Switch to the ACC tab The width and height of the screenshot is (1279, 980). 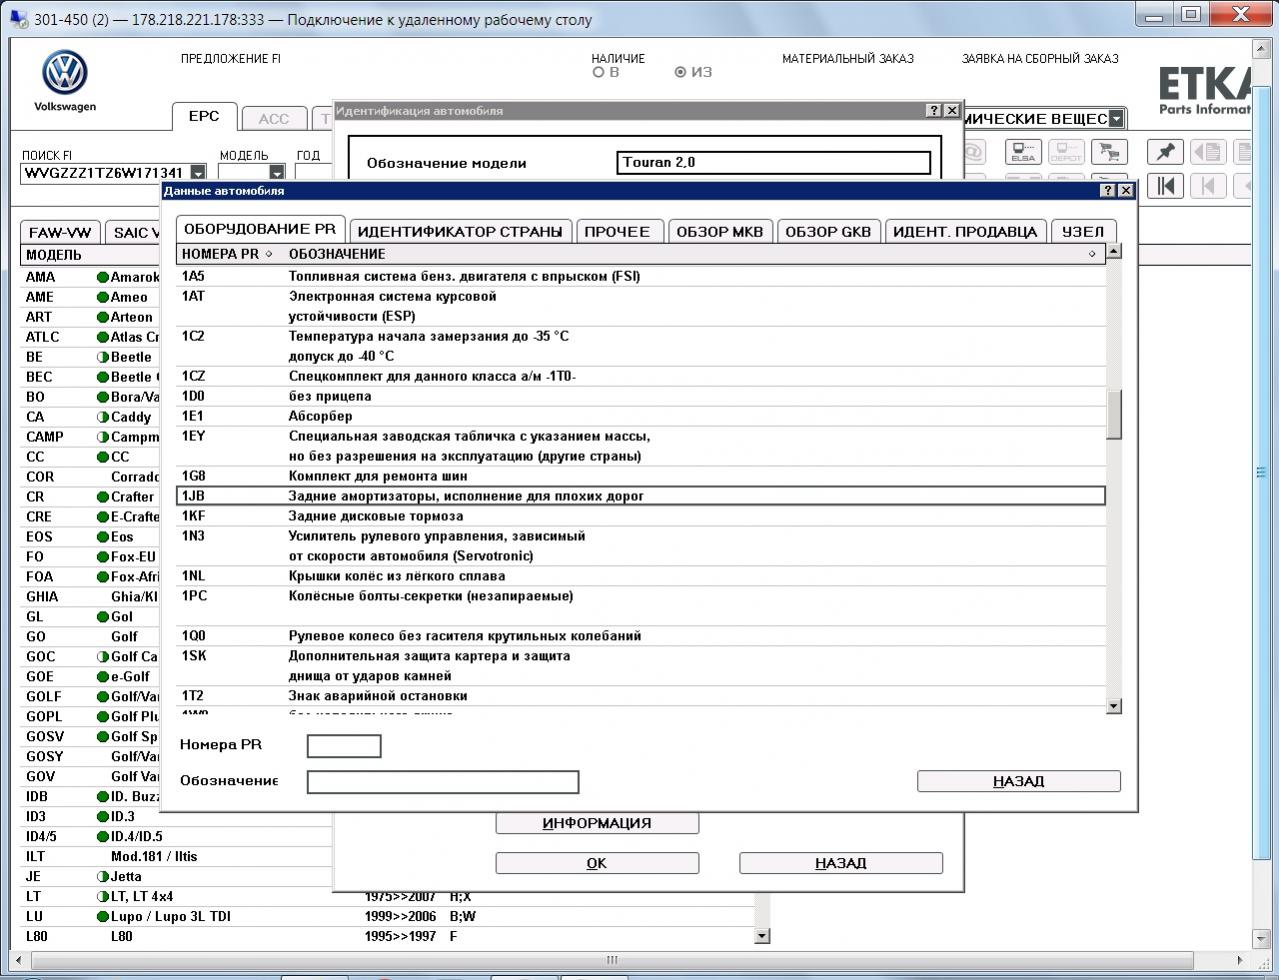pos(274,119)
